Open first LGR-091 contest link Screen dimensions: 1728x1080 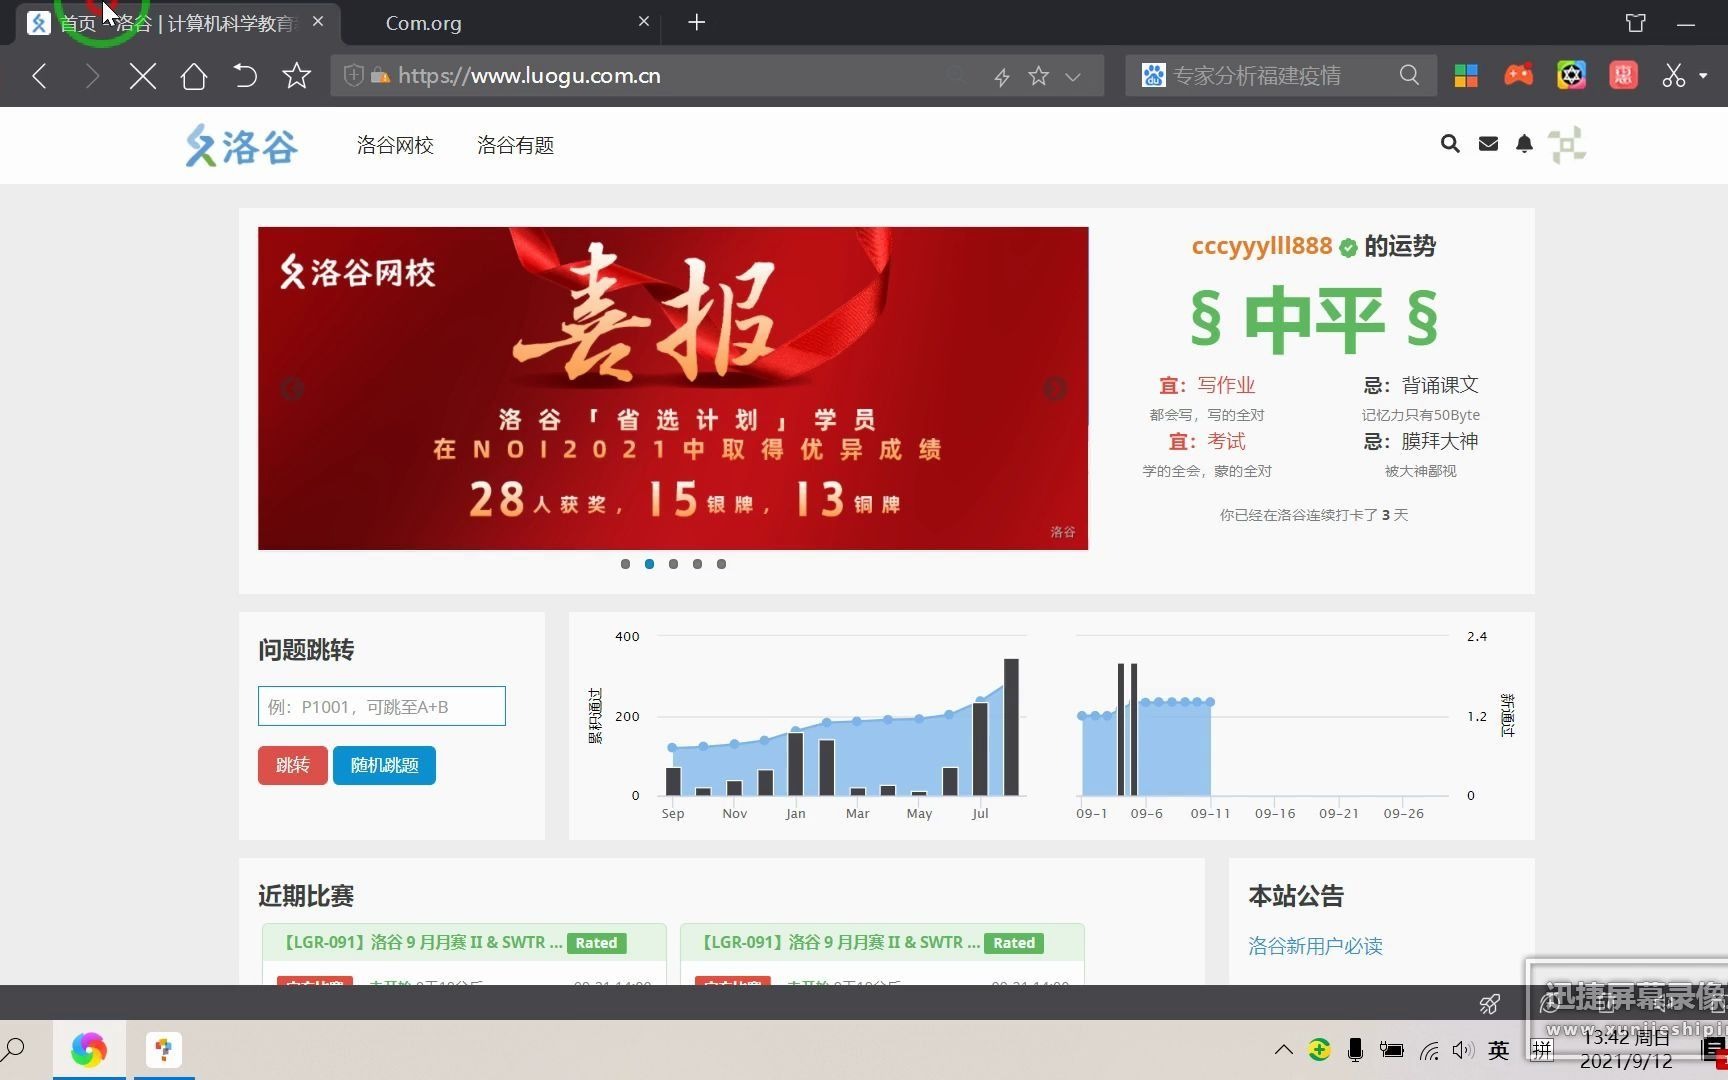tap(422, 942)
